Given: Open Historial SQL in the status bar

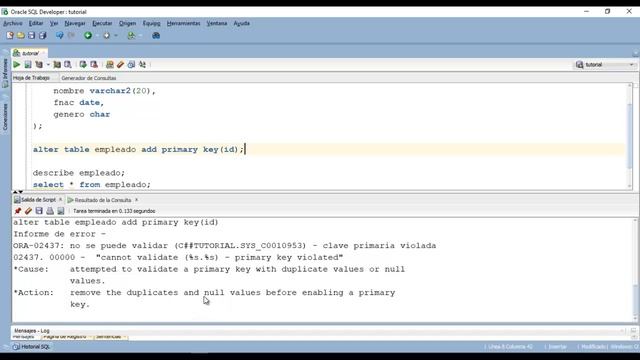Looking at the screenshot, I should 31,347.
